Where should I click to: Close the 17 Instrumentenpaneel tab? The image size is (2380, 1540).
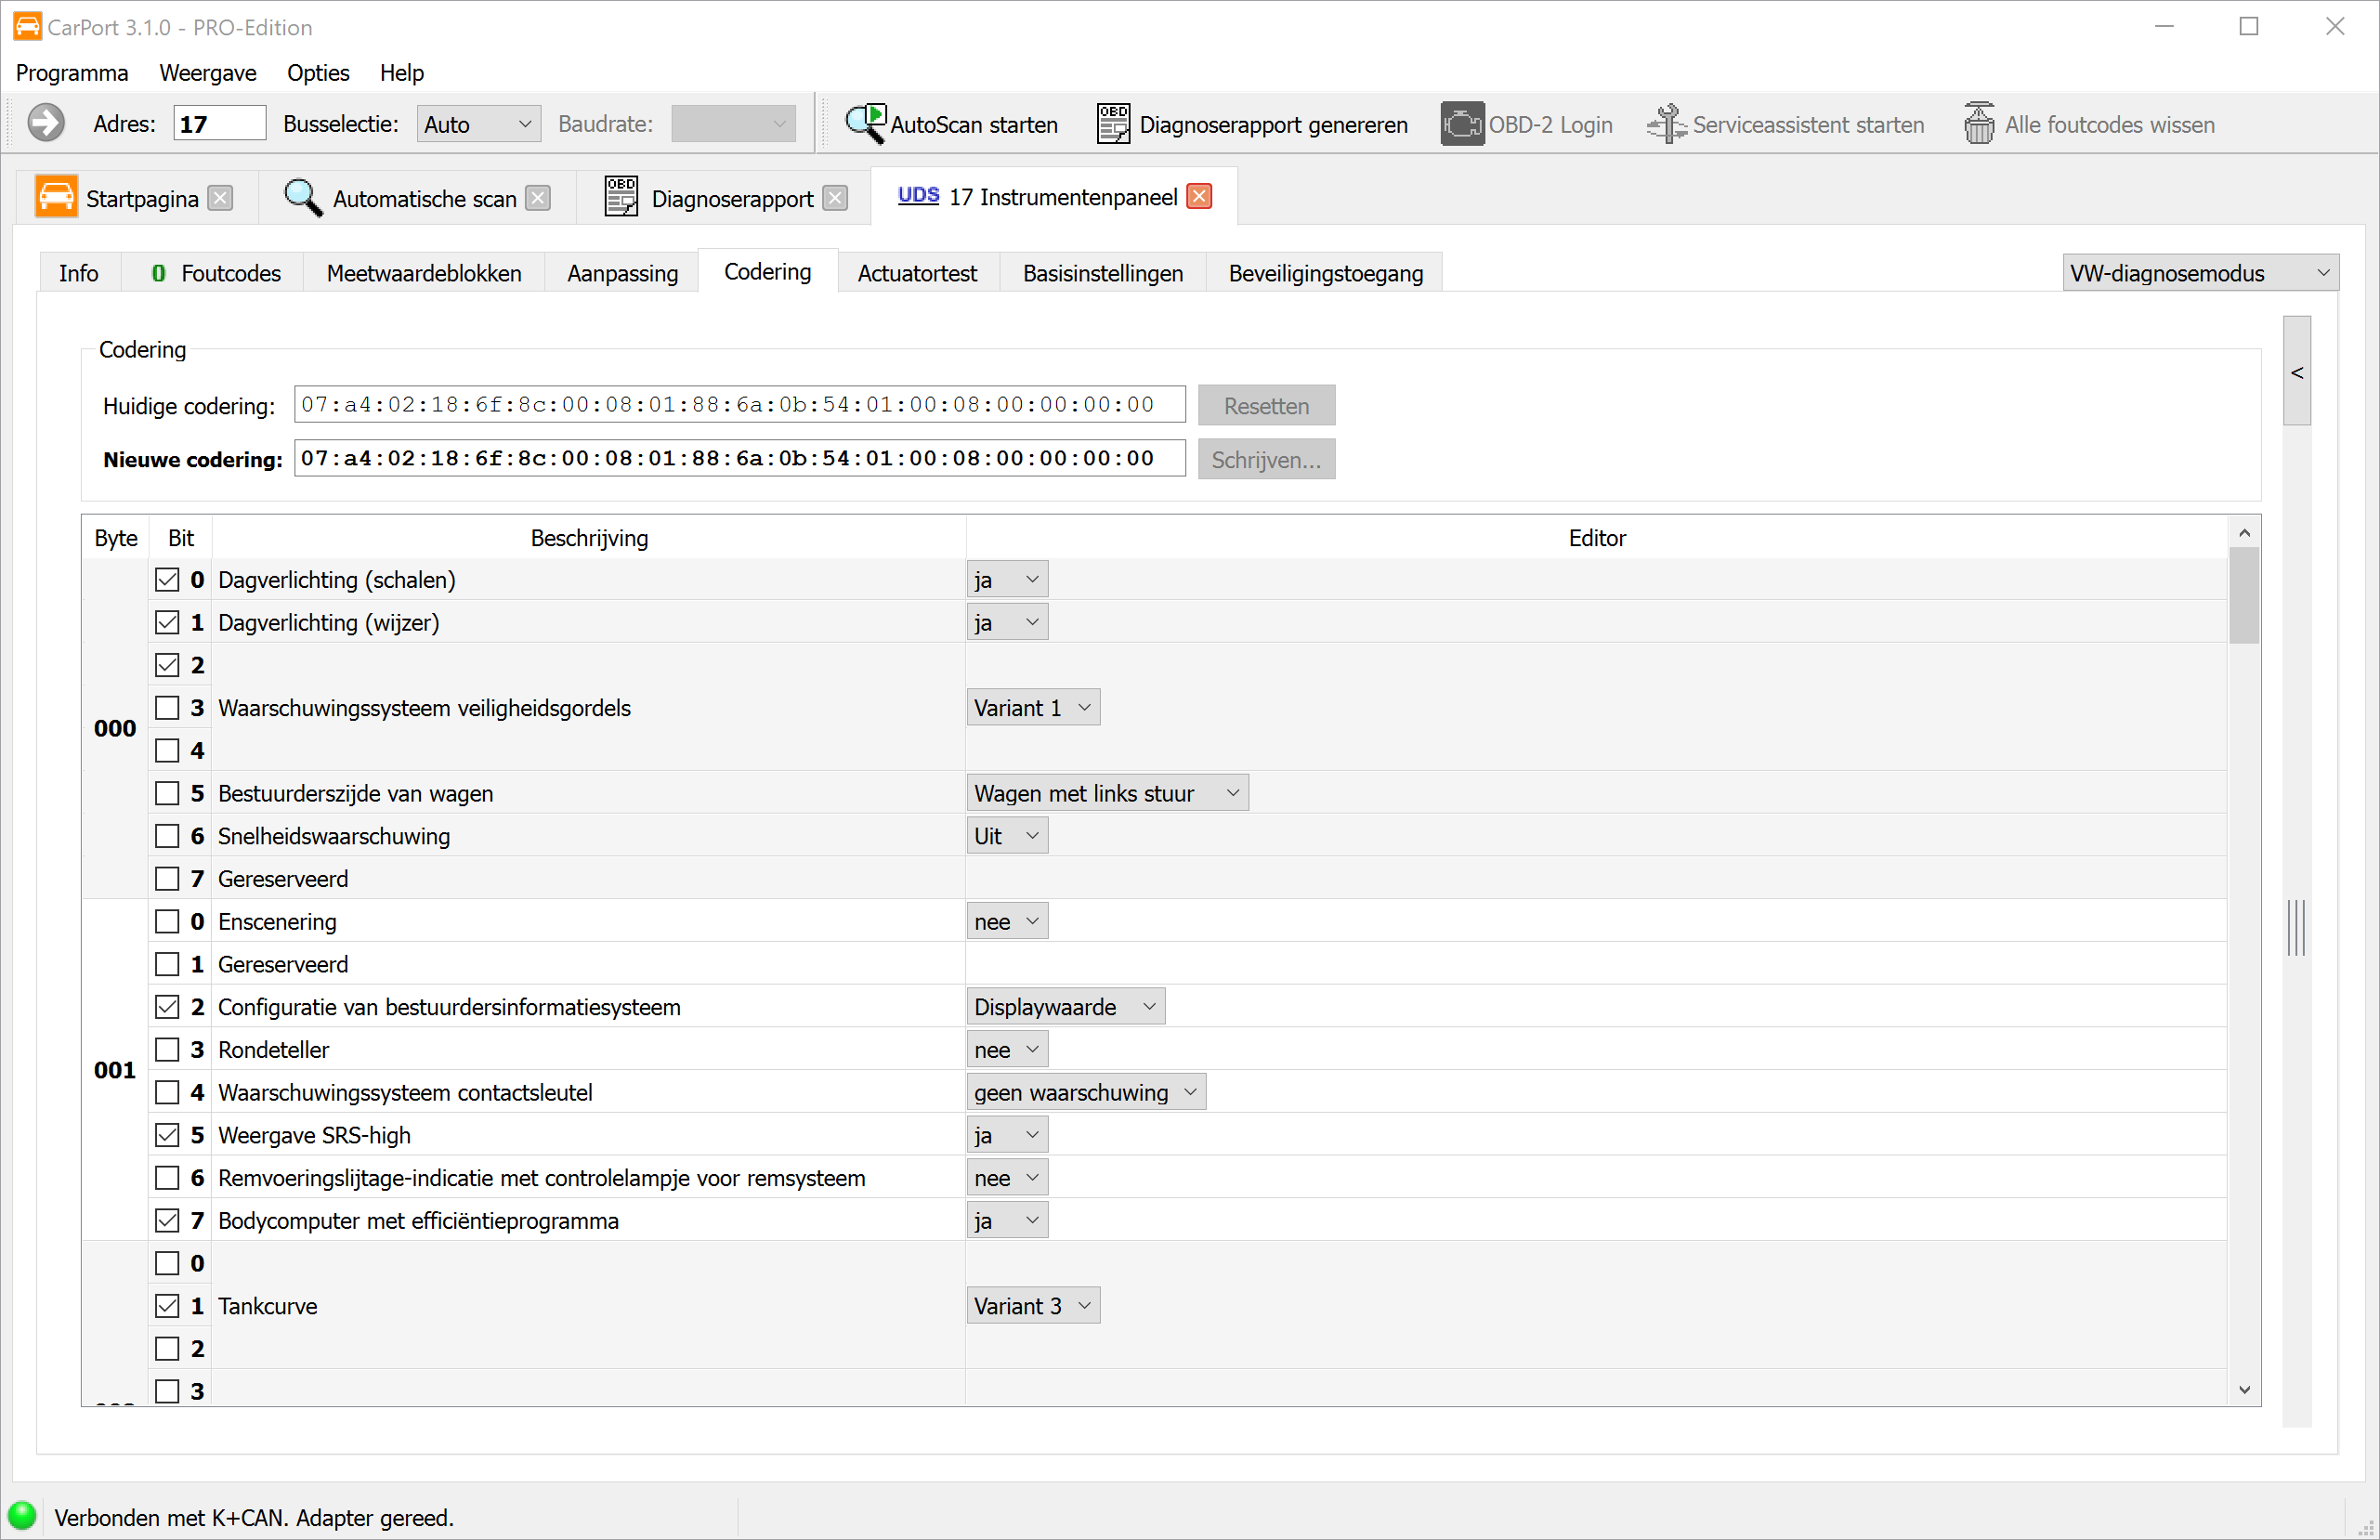1199,196
